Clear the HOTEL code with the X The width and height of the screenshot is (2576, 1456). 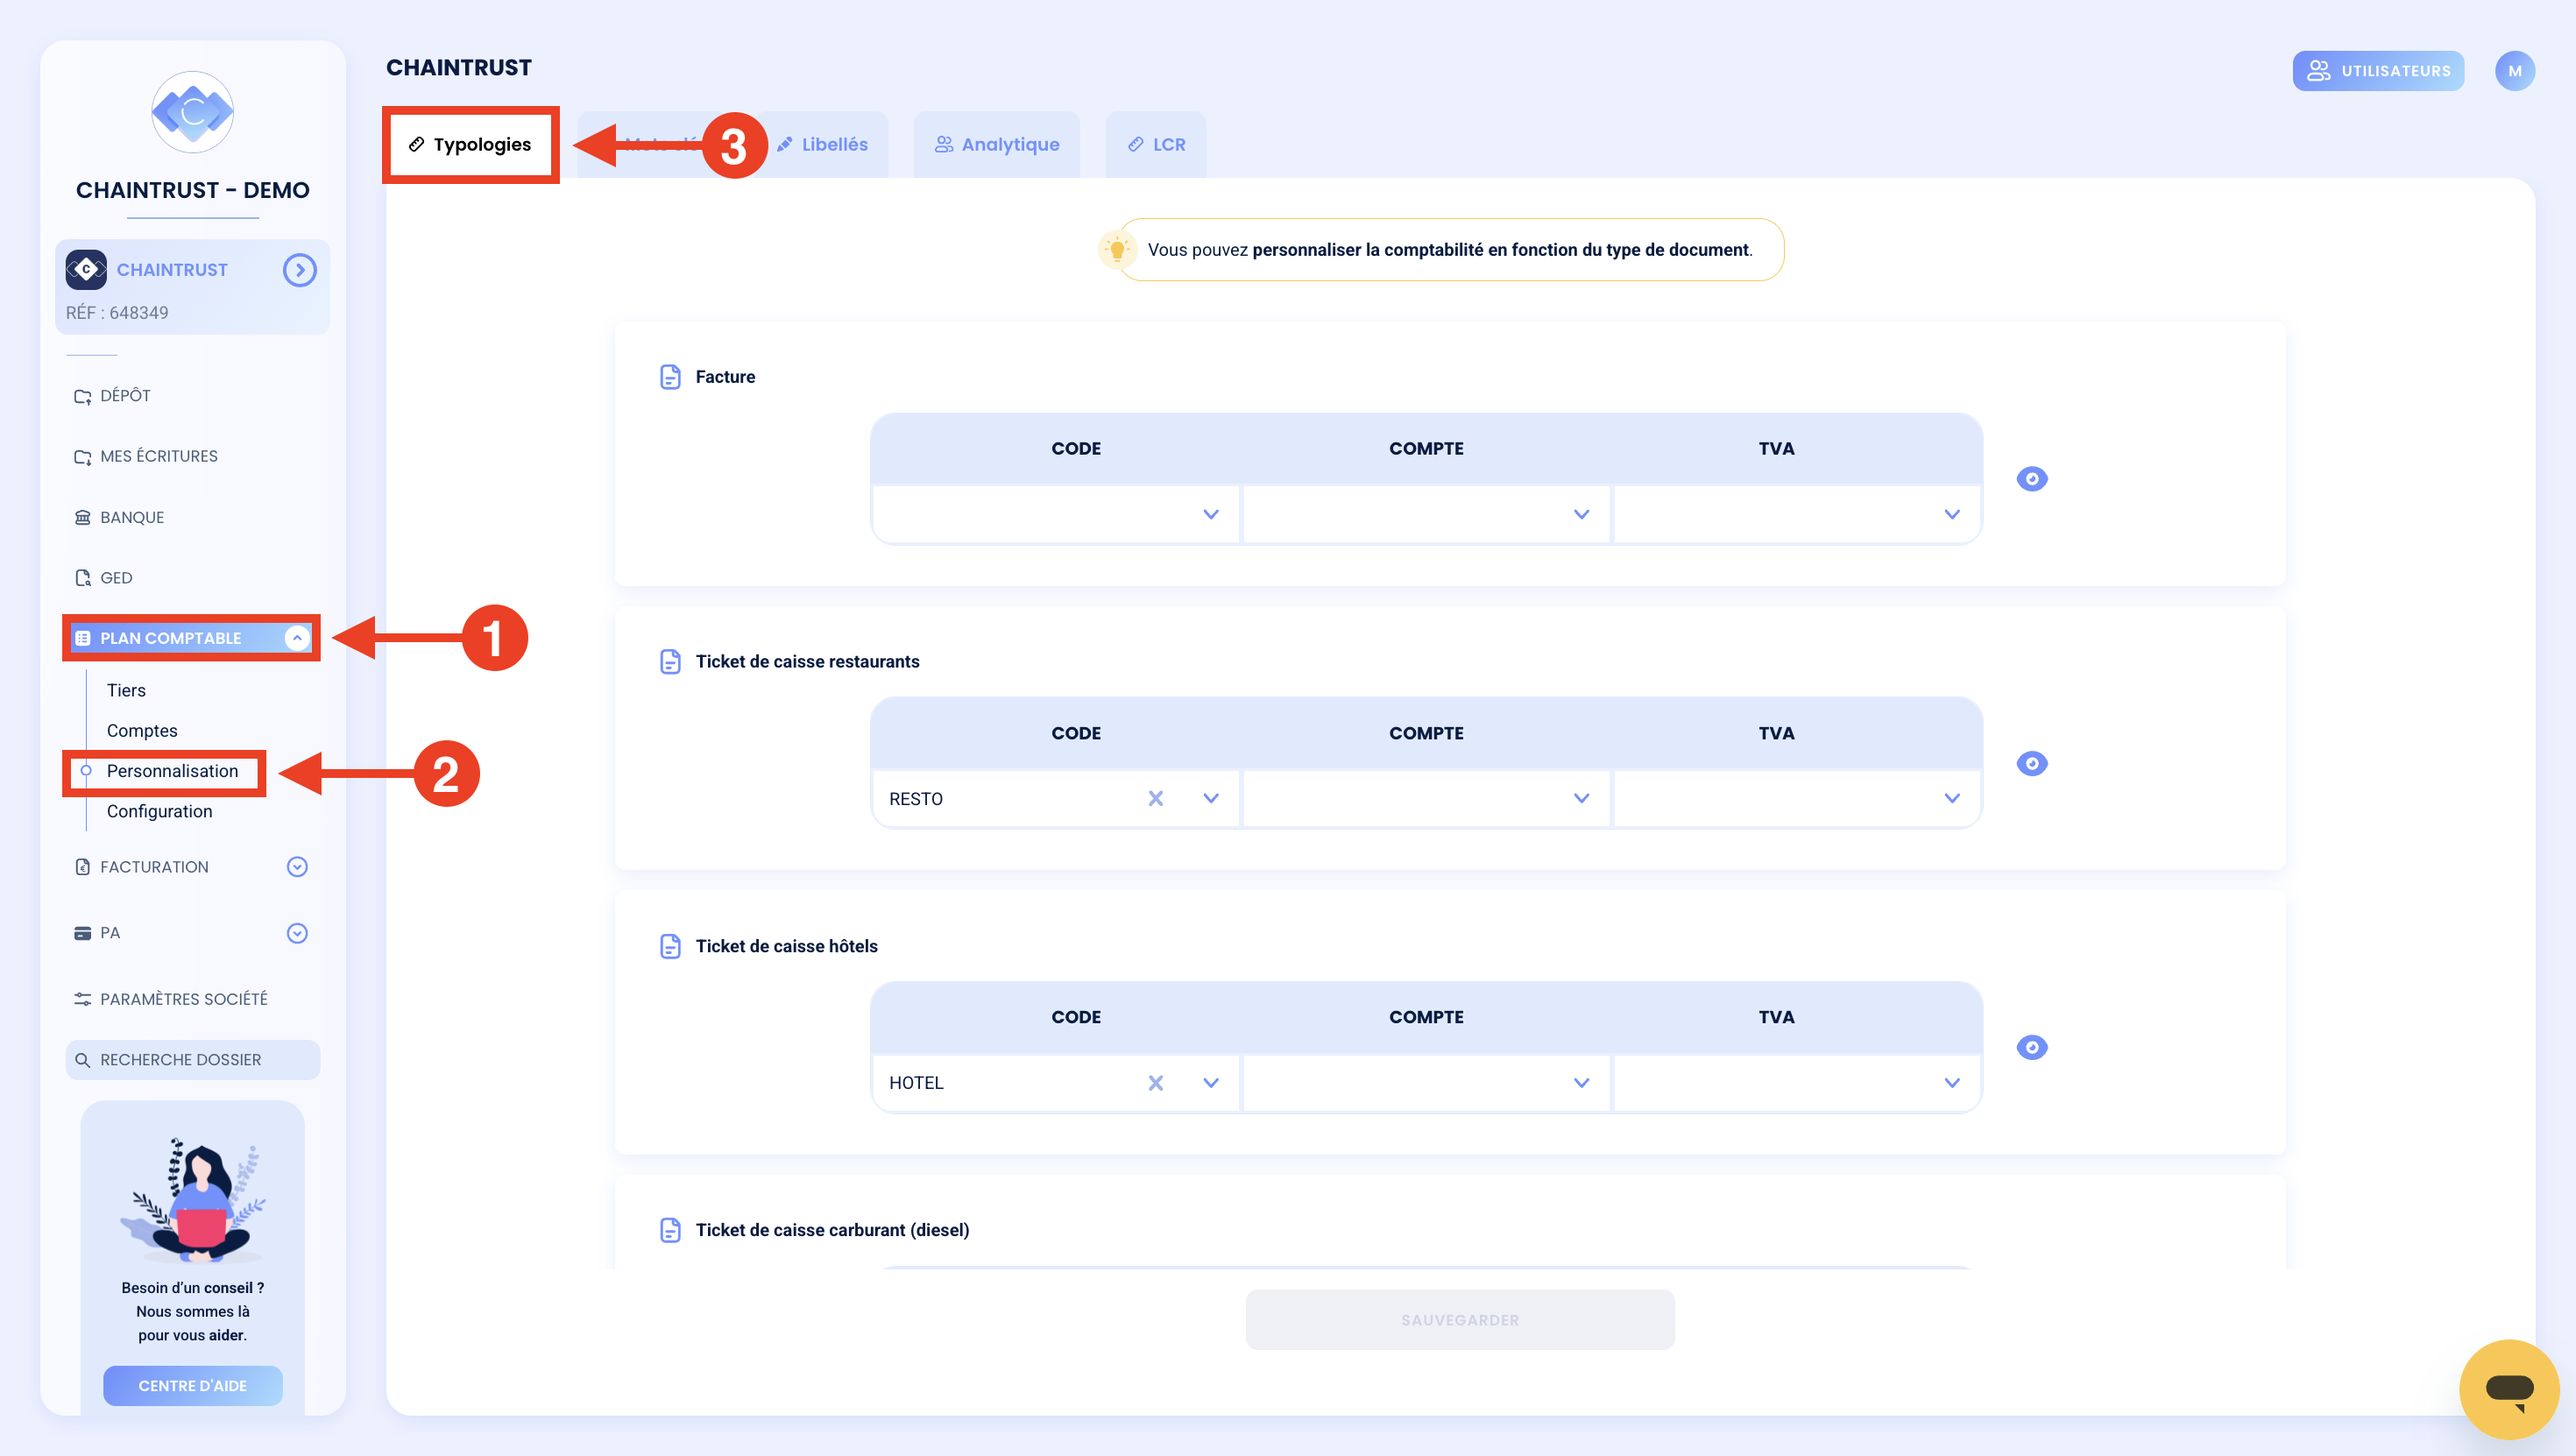point(1155,1083)
